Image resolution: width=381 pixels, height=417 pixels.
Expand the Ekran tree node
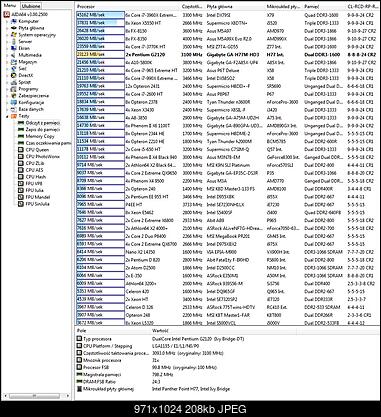(x=7, y=48)
